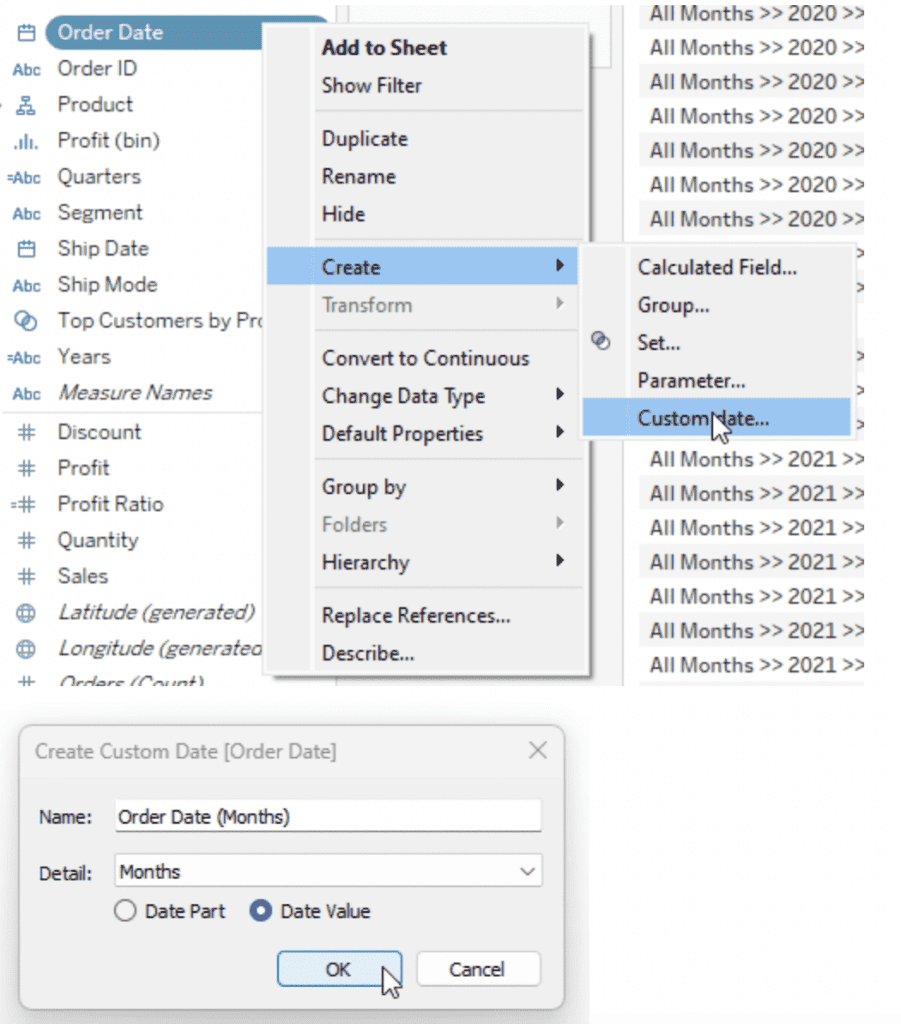
Task: Choose Custom Date from Create submenu
Action: tap(703, 419)
